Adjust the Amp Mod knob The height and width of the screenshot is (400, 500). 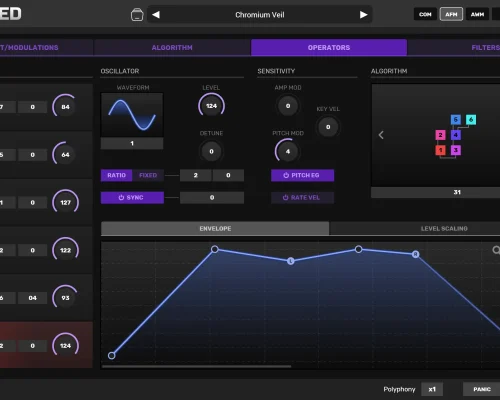288,106
